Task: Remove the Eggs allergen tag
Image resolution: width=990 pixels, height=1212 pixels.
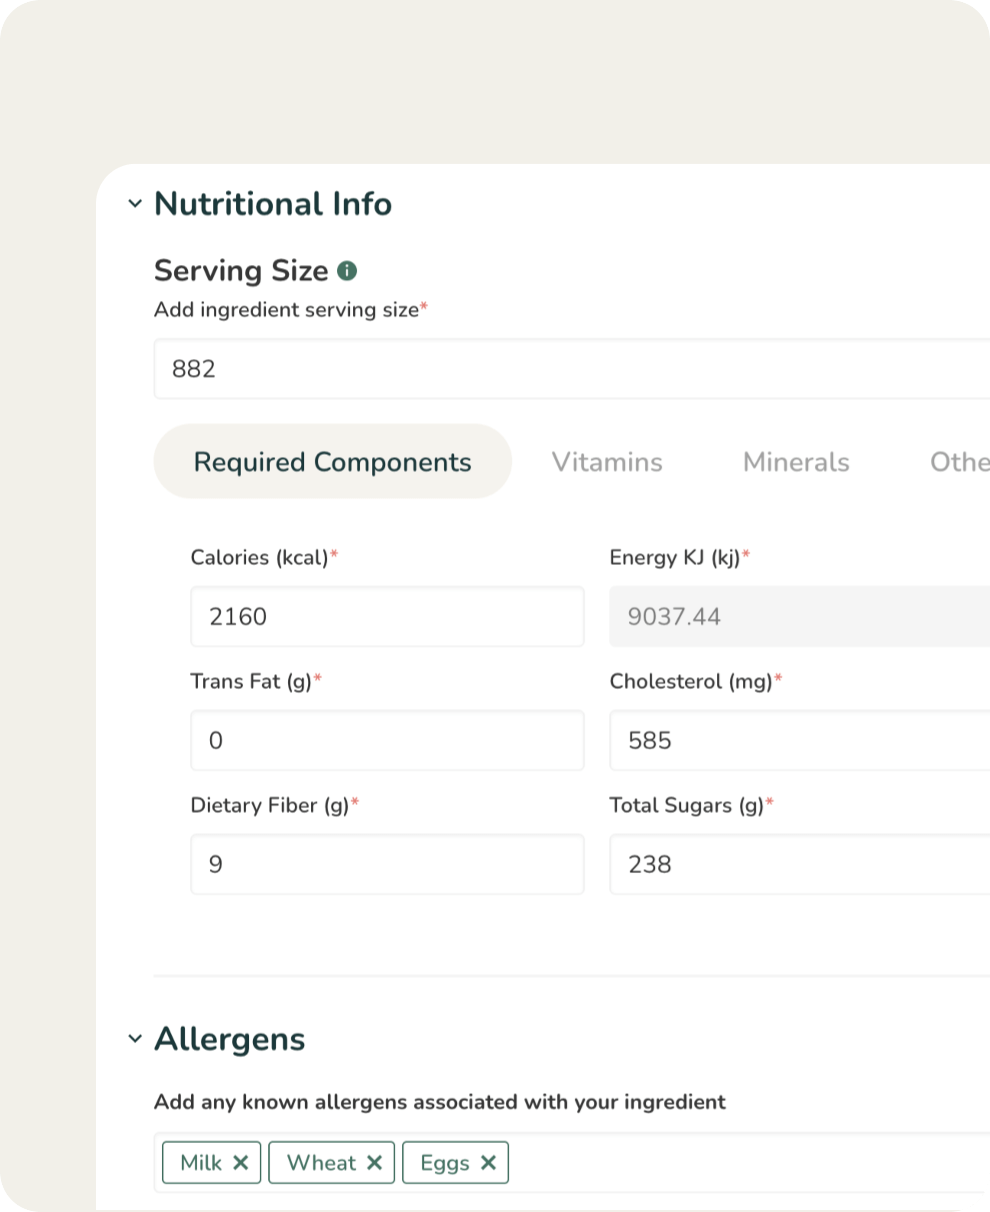Action: coord(488,1162)
